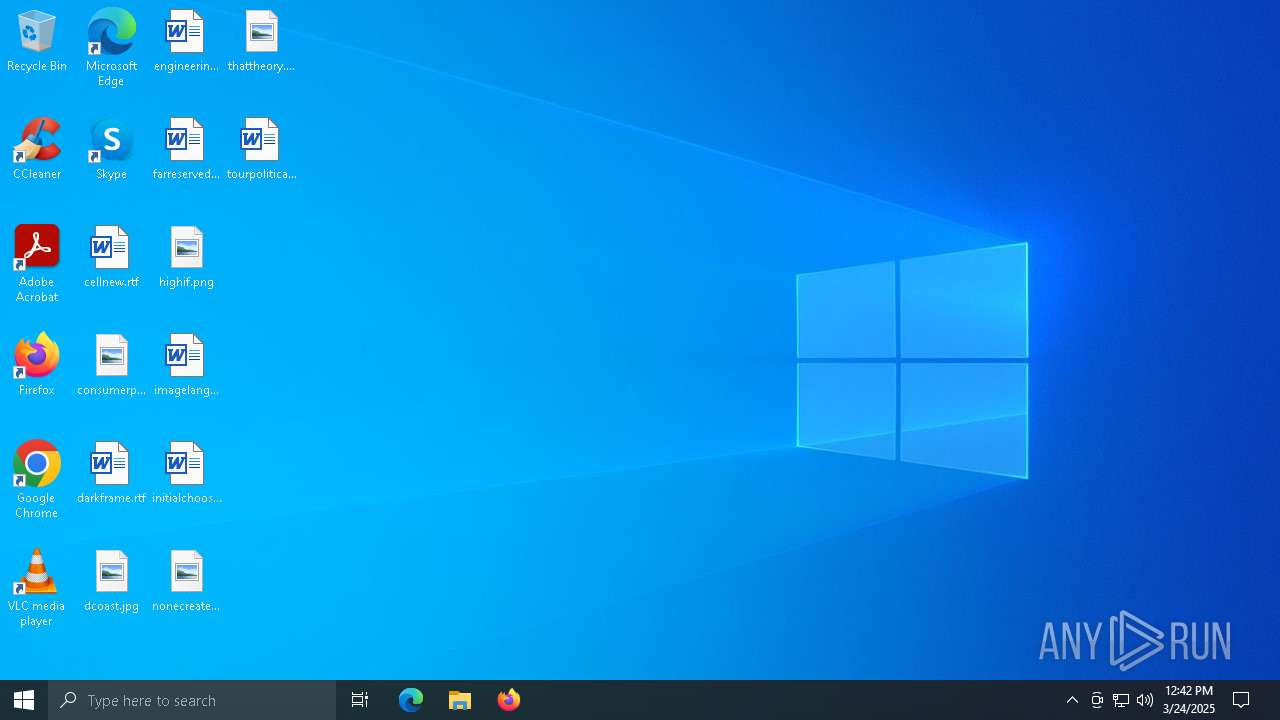Screen dimensions: 1280x720
Task: Click the Meet Now tray icon
Action: (x=1097, y=700)
